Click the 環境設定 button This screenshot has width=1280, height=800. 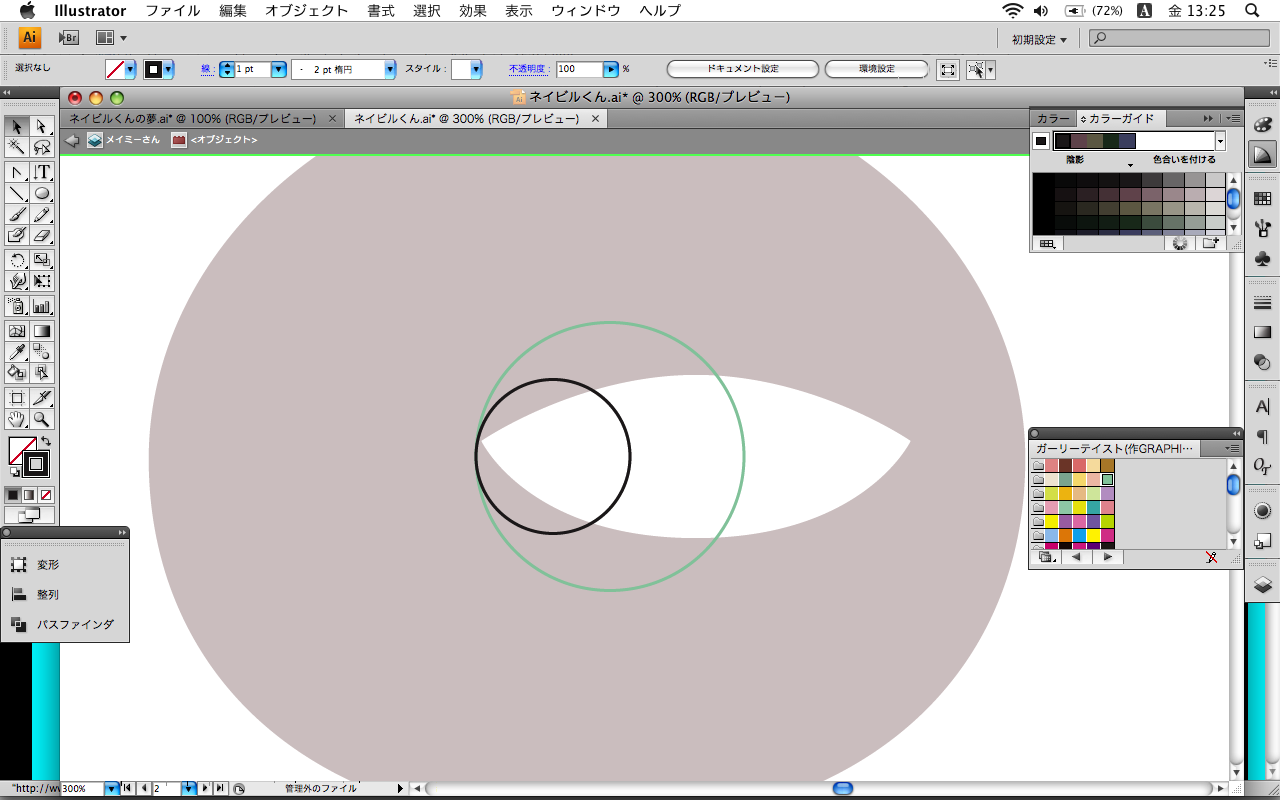[877, 69]
